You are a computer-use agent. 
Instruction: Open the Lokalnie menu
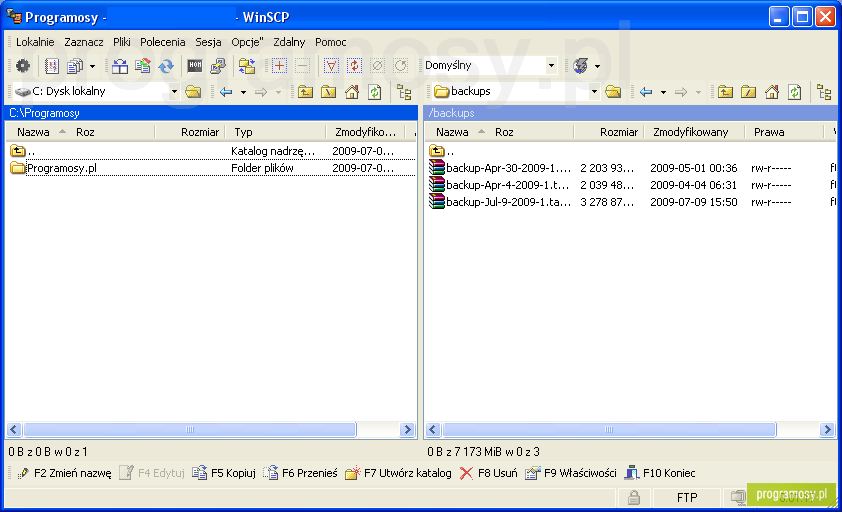pyautogui.click(x=35, y=42)
